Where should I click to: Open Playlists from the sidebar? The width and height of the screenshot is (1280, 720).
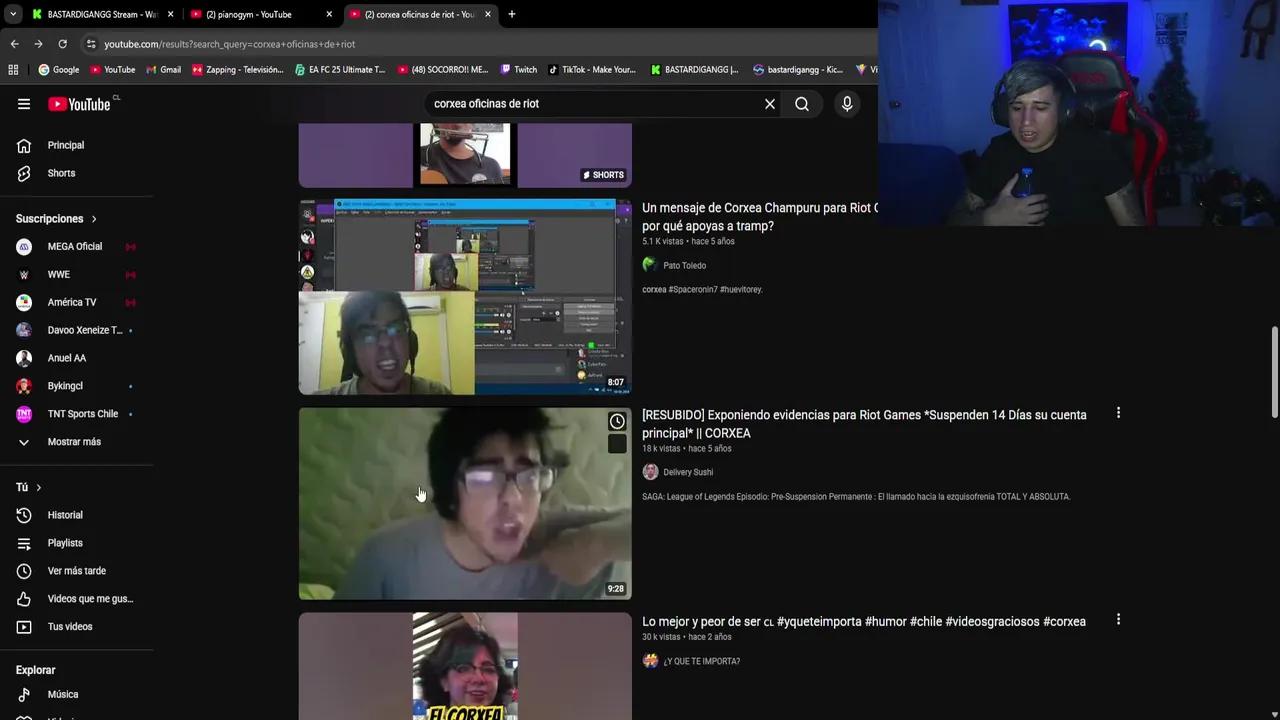click(x=65, y=542)
